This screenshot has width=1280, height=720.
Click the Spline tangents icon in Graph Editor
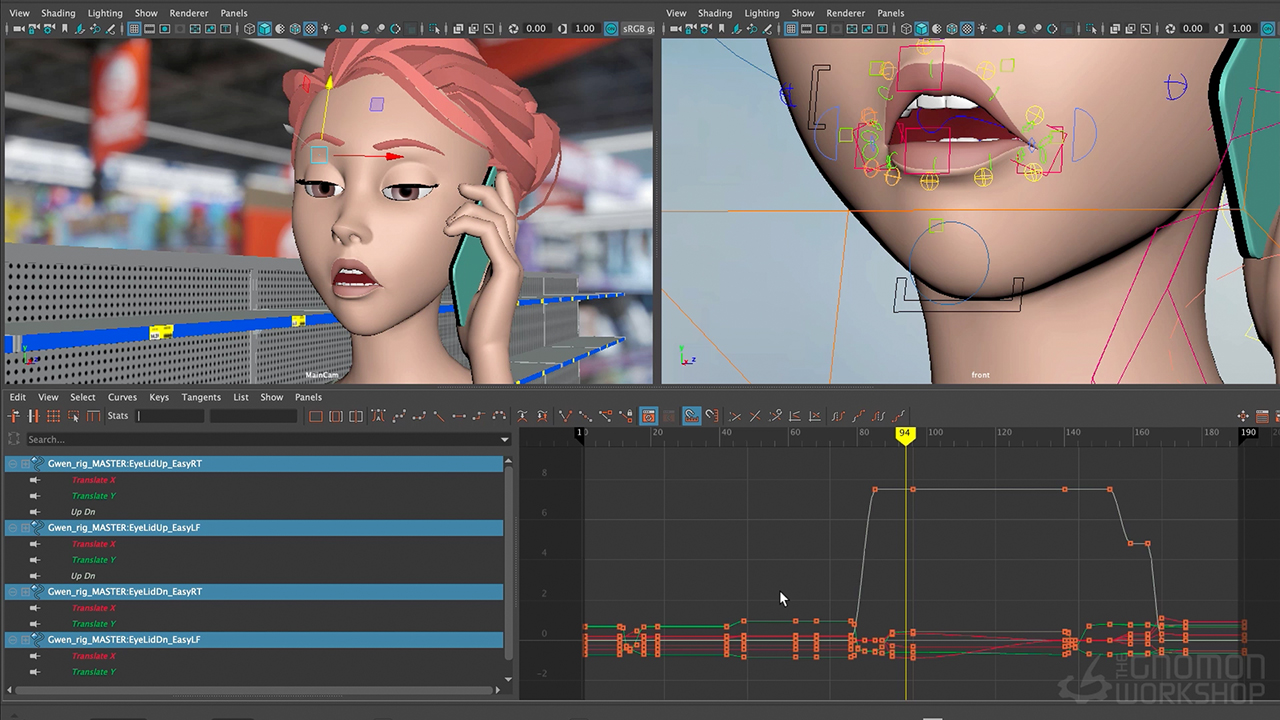click(398, 416)
